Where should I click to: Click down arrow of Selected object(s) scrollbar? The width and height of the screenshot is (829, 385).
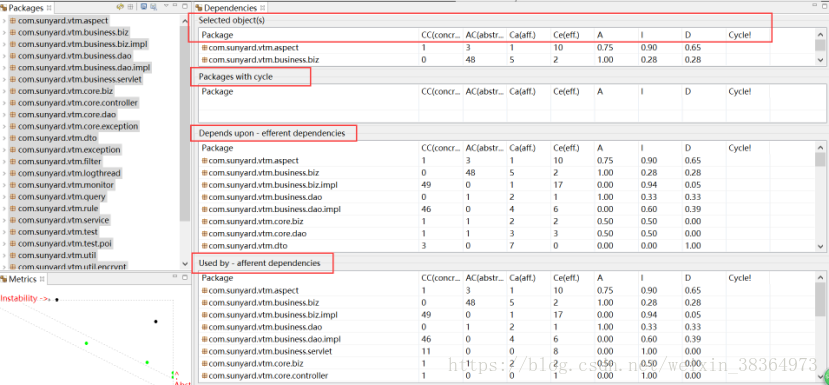(820, 60)
